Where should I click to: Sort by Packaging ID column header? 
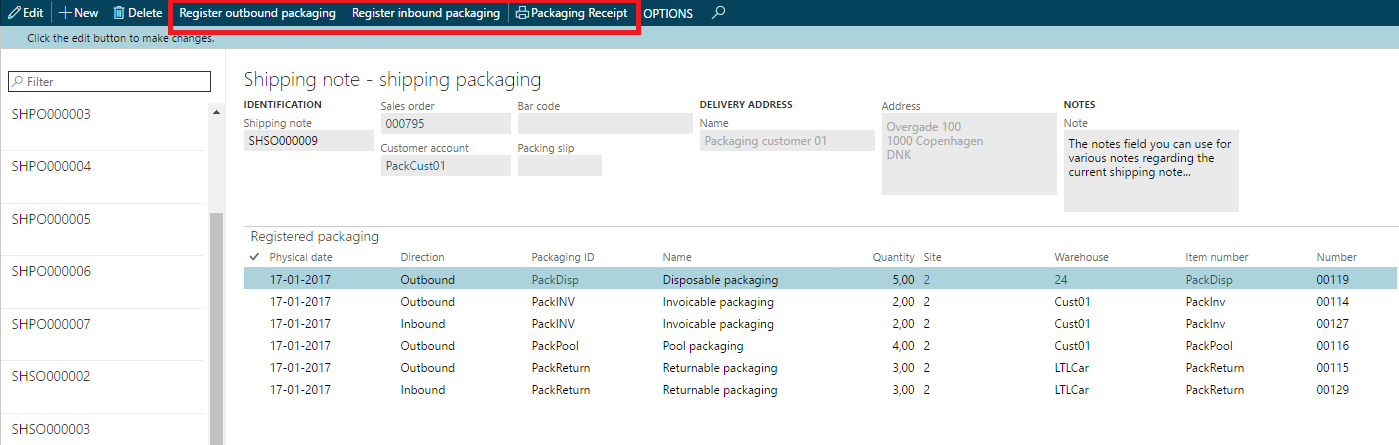tap(563, 257)
